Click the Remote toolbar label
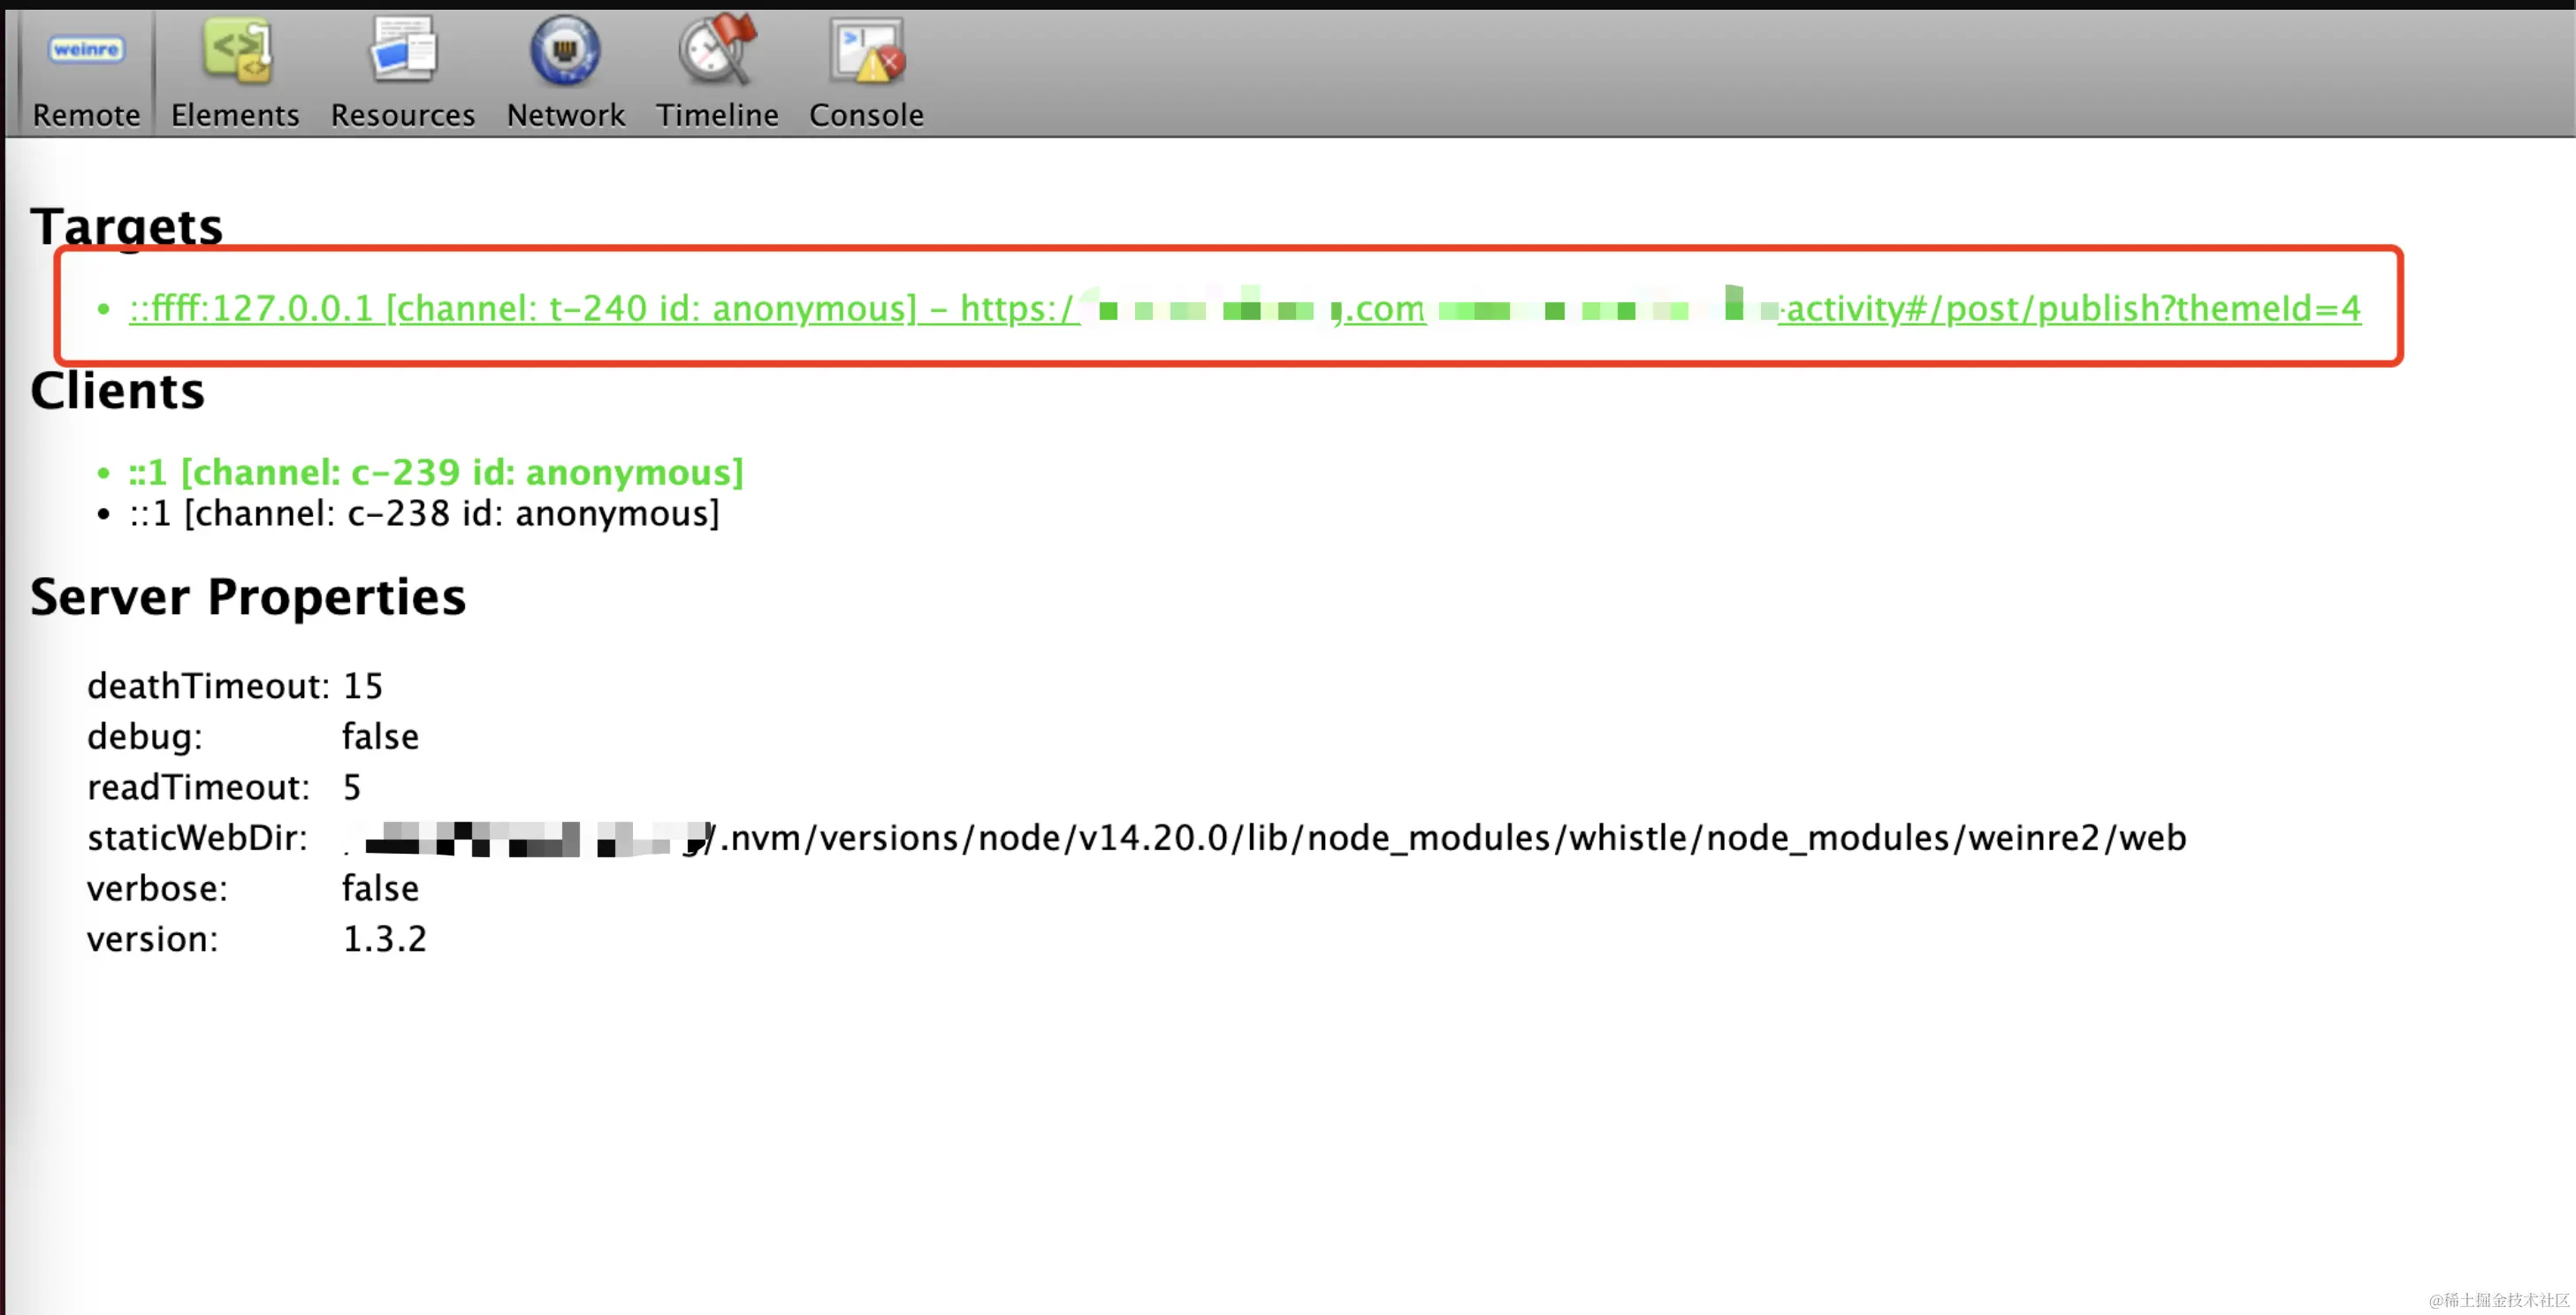 coord(87,115)
